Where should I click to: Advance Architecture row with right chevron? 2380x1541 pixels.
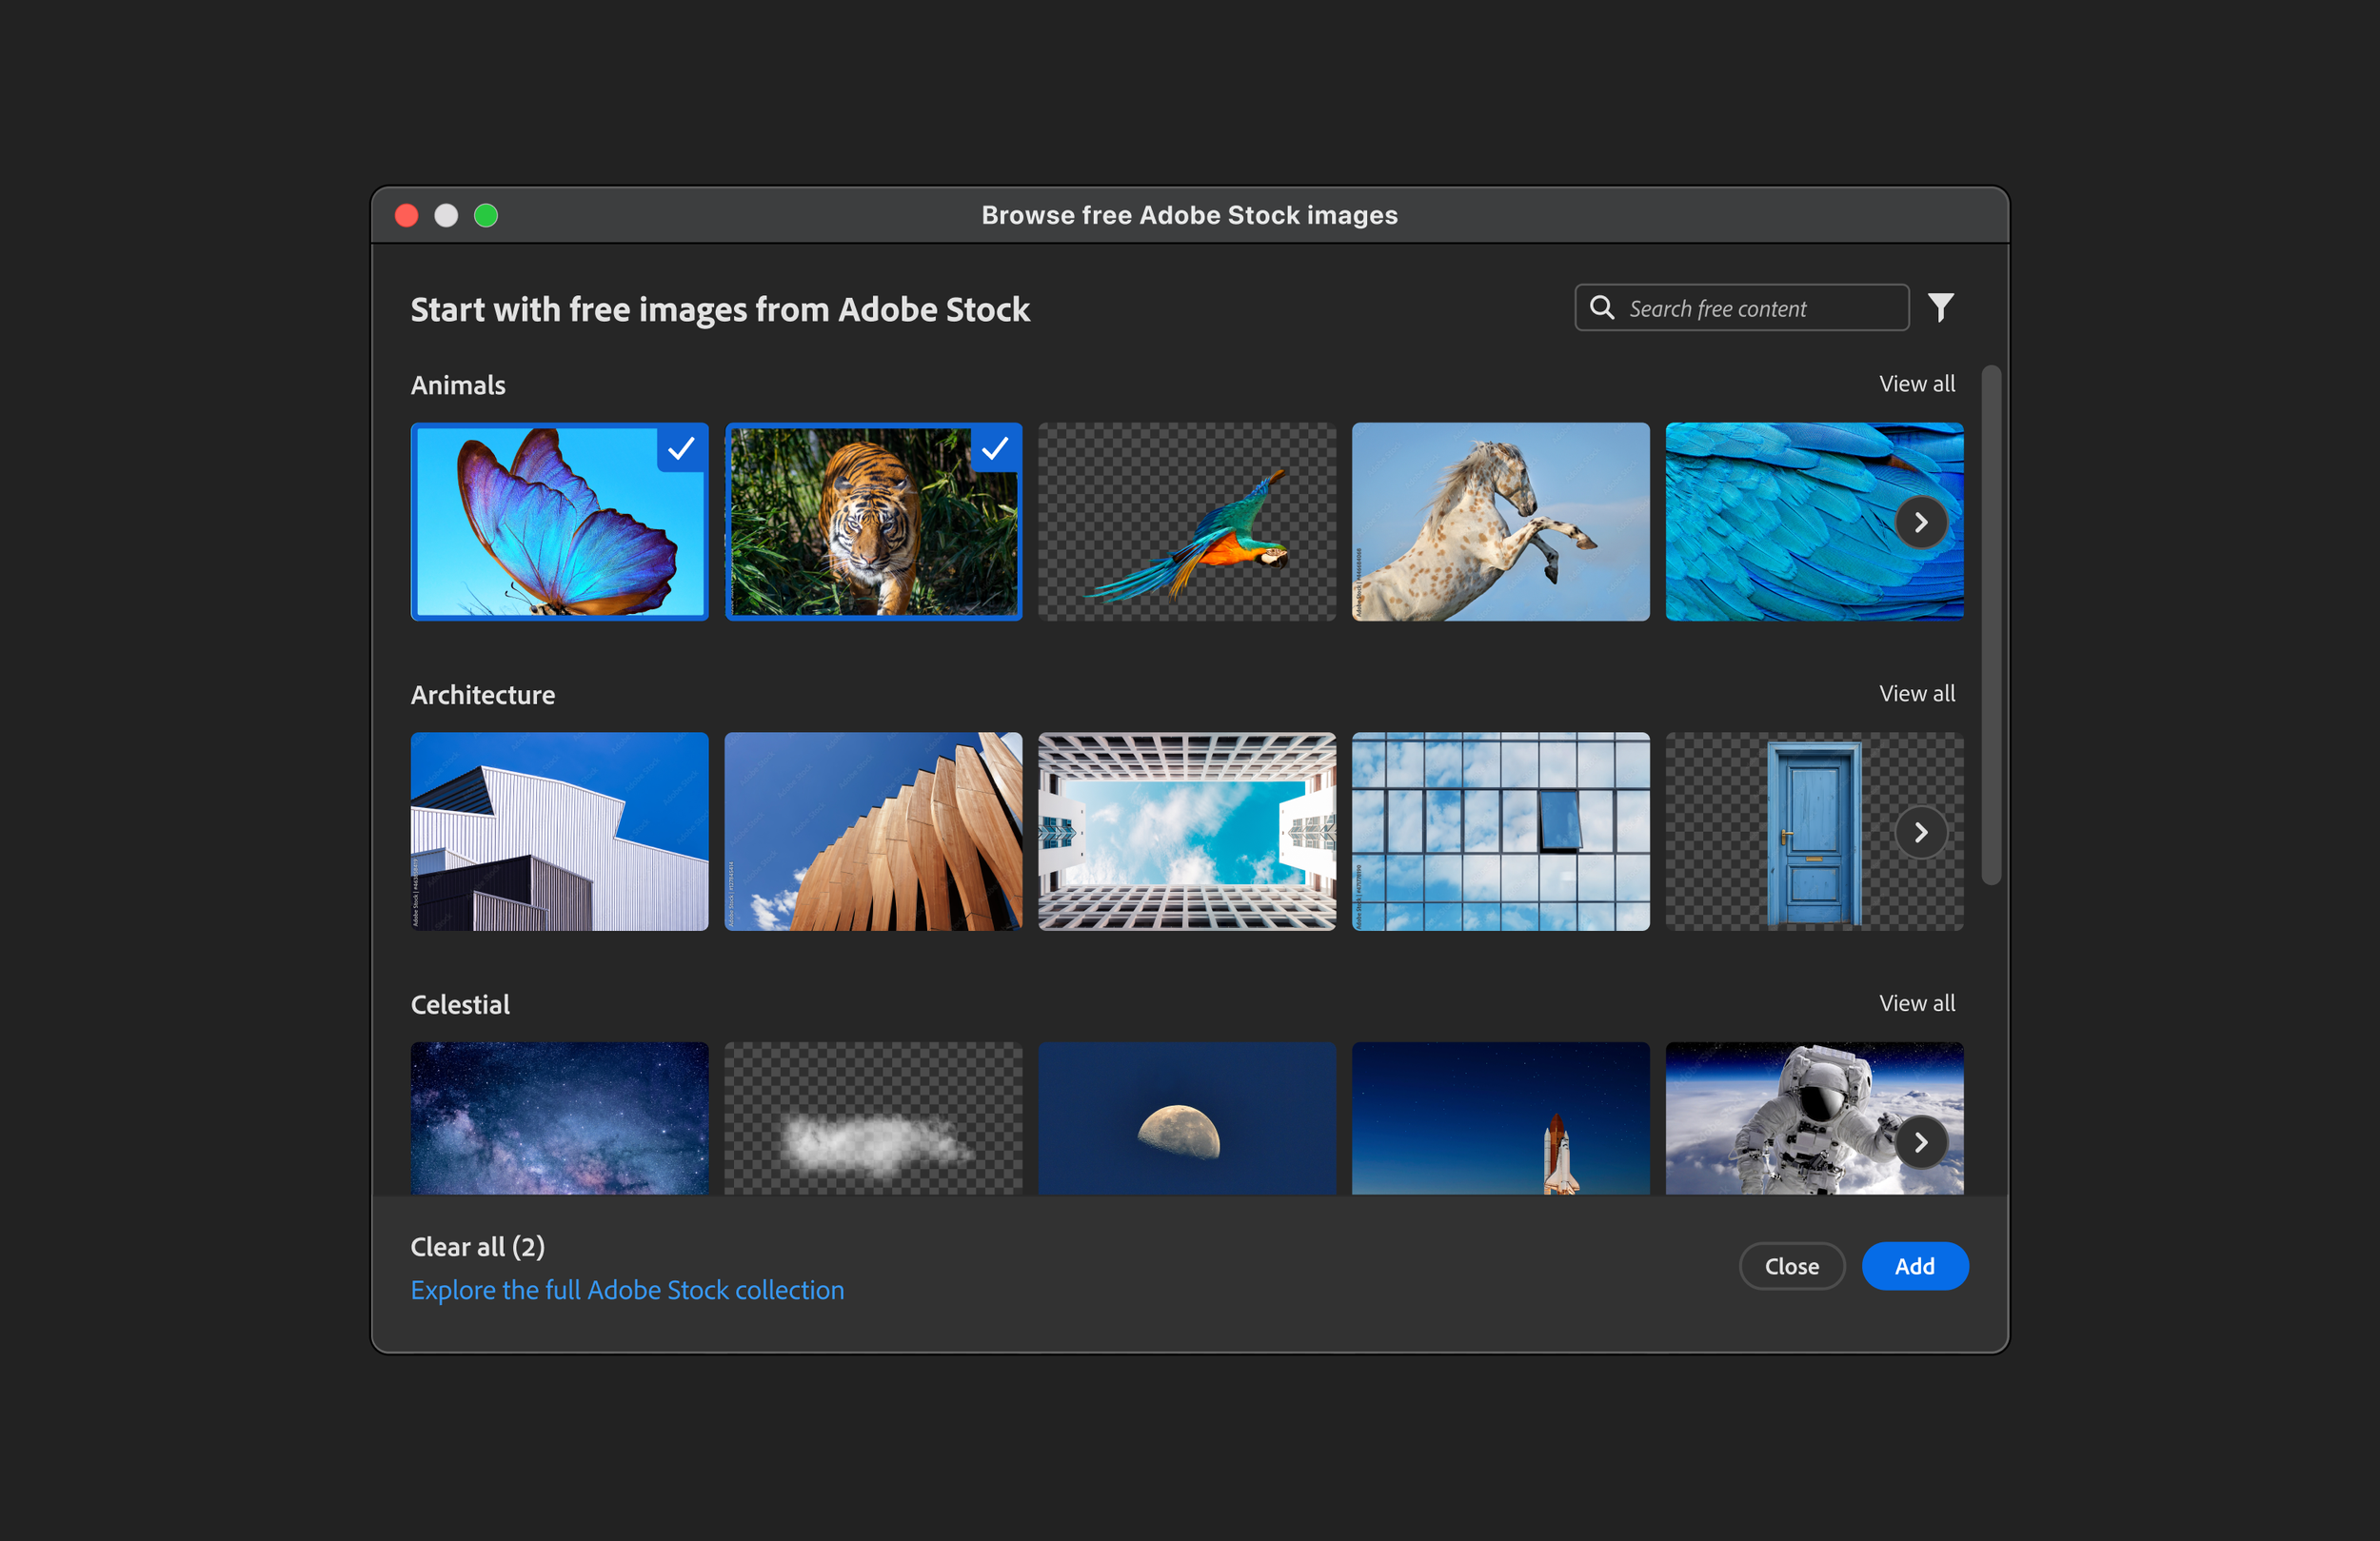[1920, 832]
